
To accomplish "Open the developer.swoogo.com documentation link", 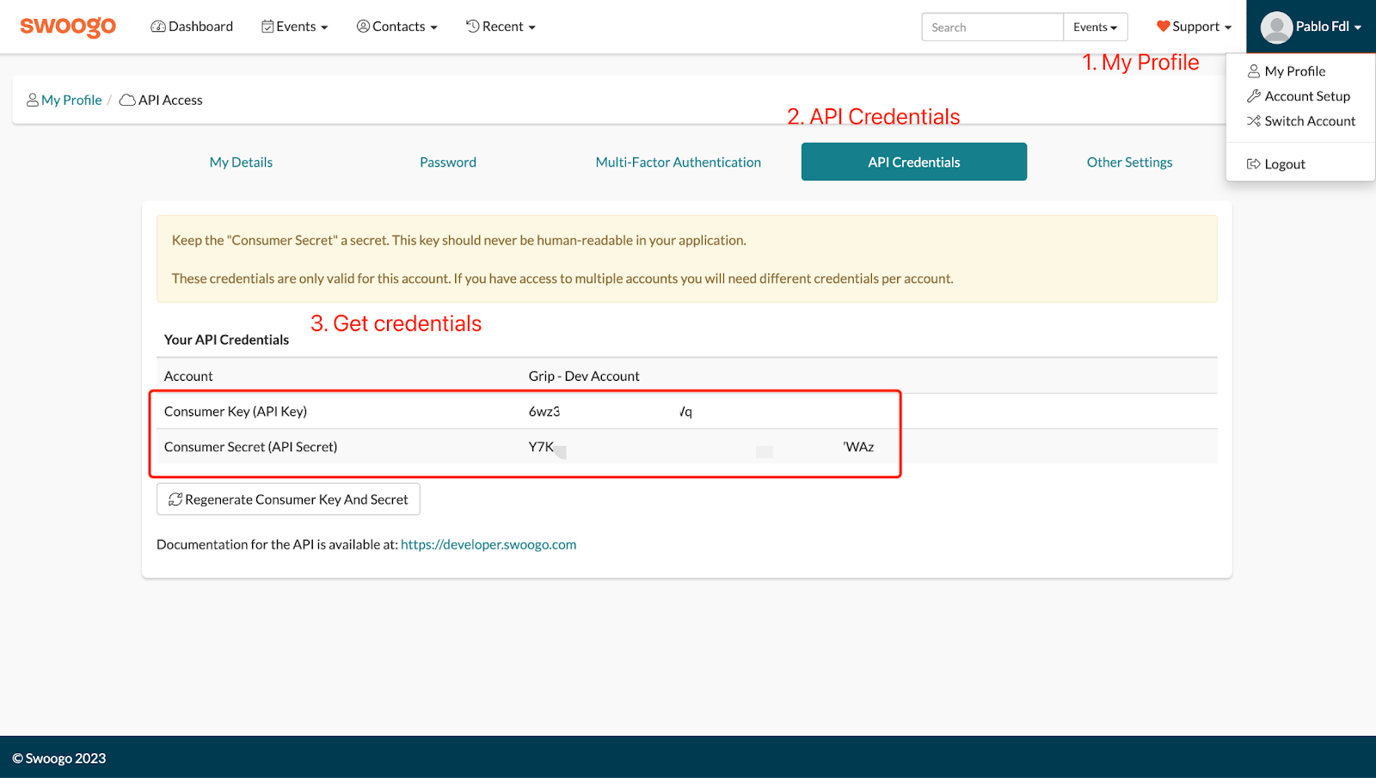I will point(488,544).
